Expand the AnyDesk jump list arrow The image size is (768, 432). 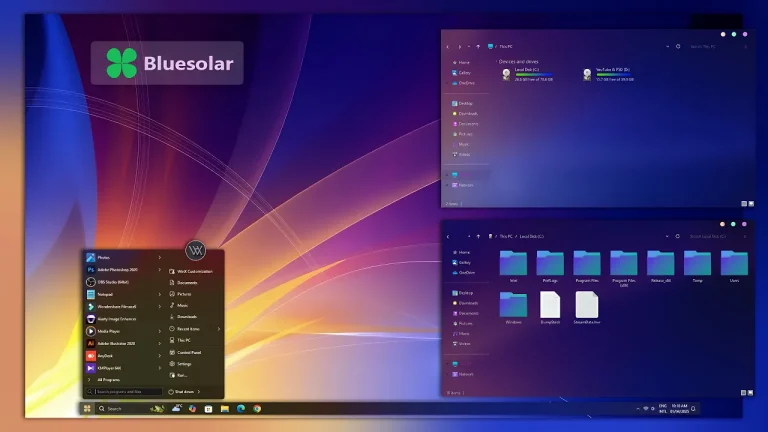[x=160, y=356]
